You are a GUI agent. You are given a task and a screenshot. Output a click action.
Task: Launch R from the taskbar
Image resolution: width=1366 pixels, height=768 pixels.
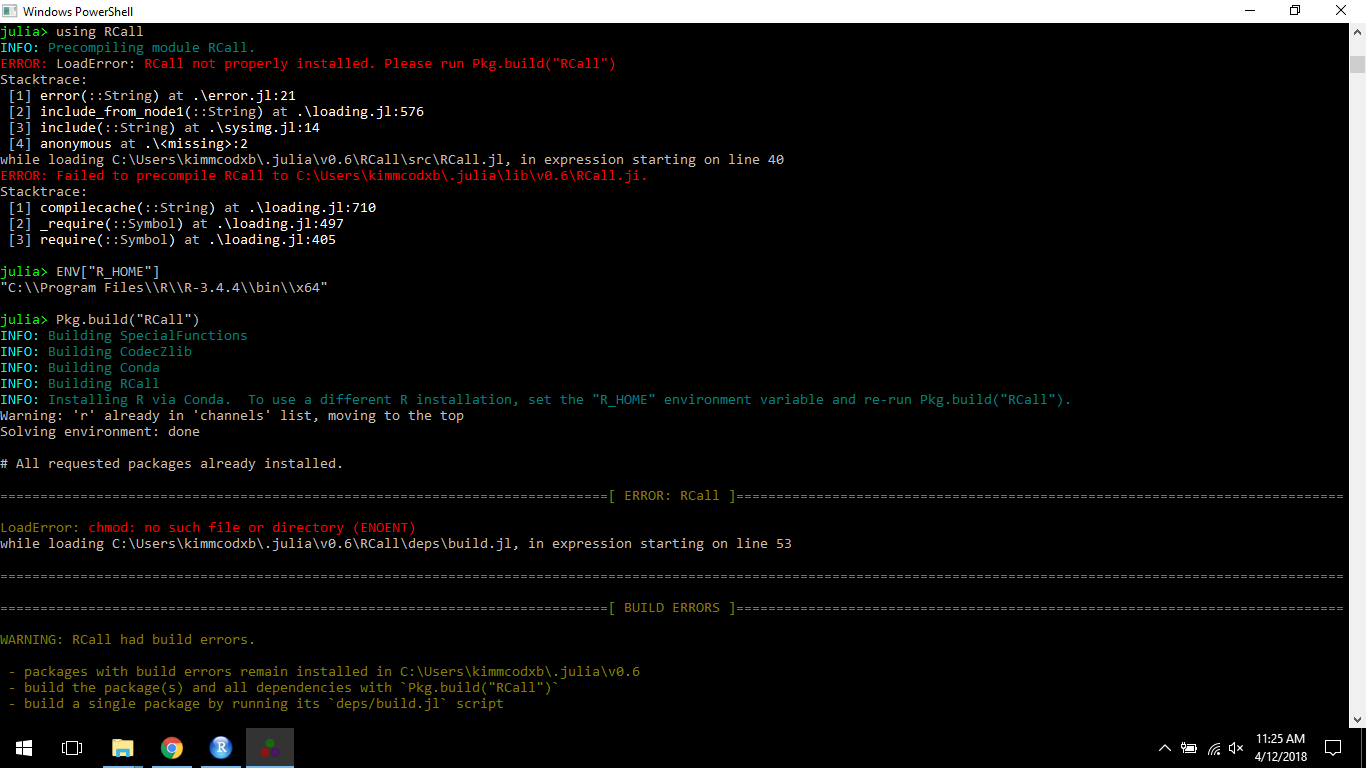click(x=220, y=747)
